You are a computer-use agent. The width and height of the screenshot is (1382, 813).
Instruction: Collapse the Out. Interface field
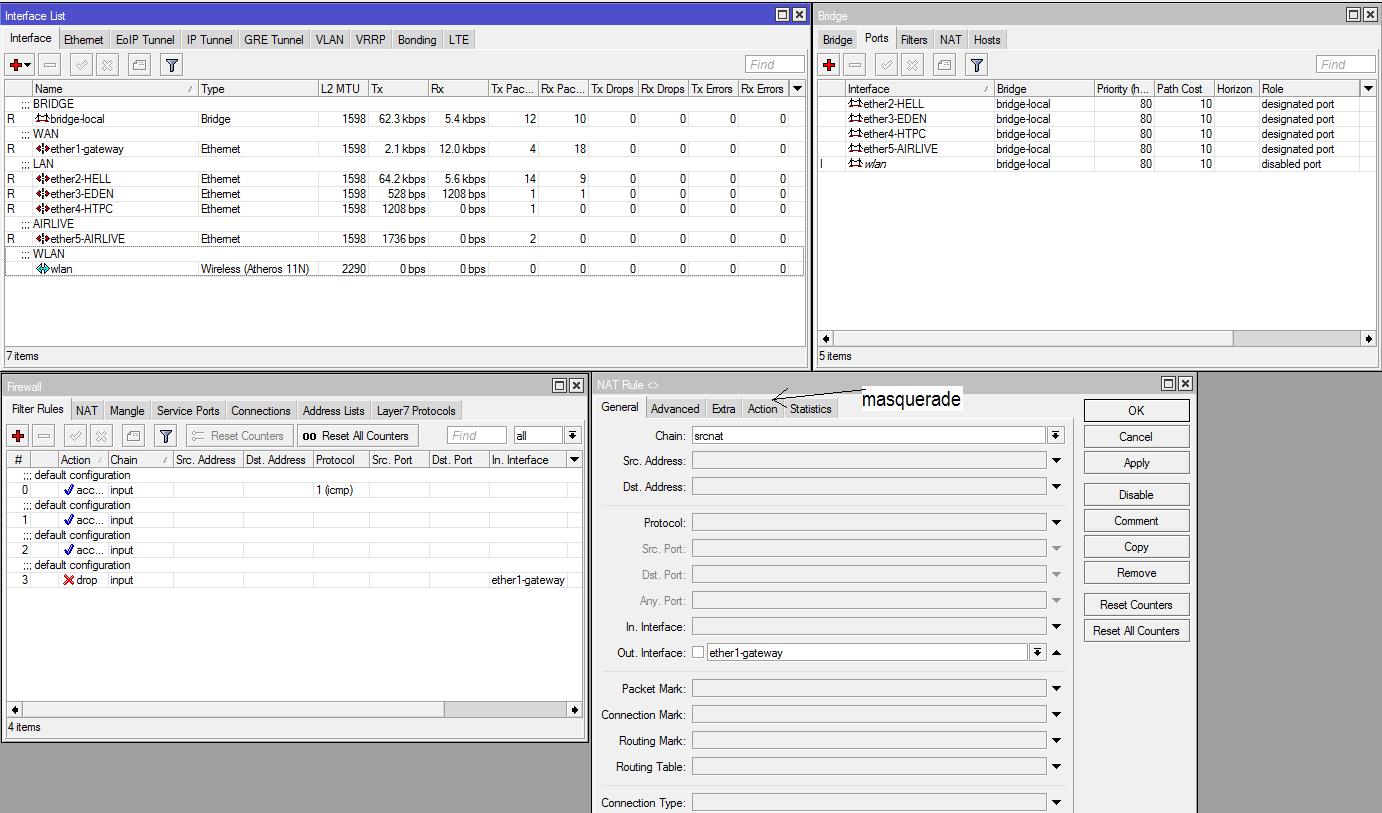pos(1056,652)
